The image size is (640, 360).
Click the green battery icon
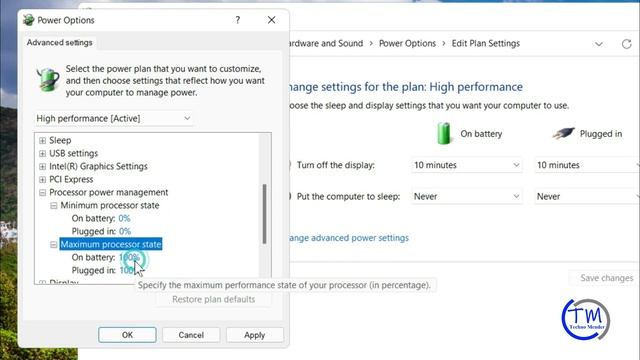(444, 133)
